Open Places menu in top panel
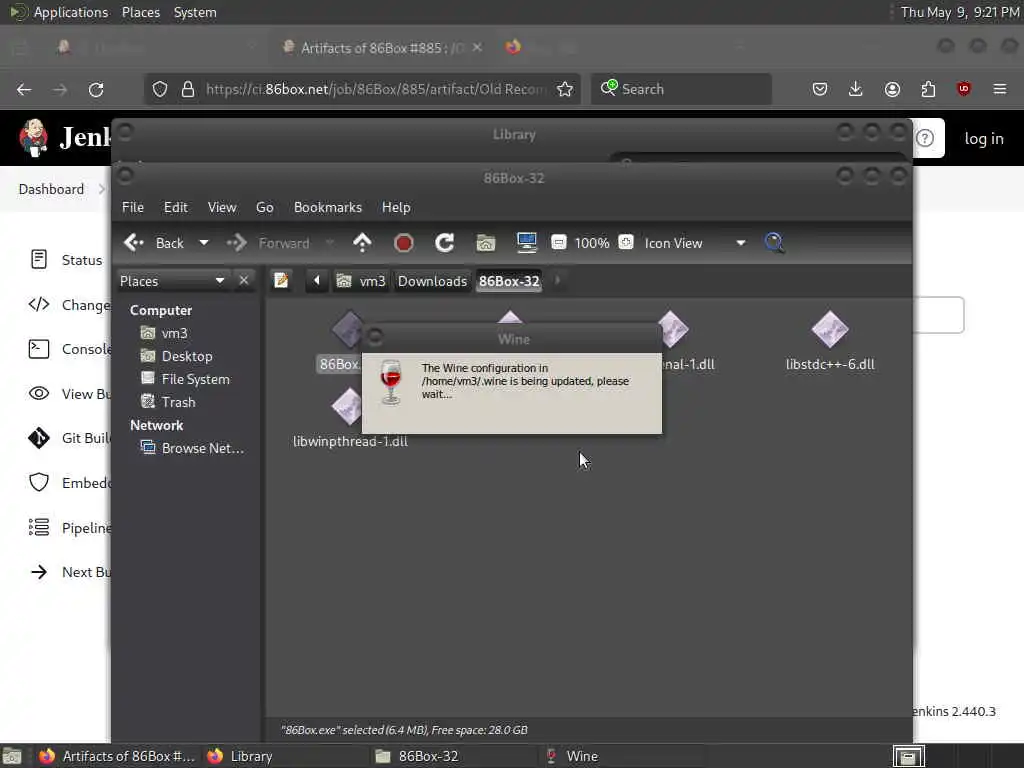This screenshot has height=768, width=1024. click(x=141, y=12)
